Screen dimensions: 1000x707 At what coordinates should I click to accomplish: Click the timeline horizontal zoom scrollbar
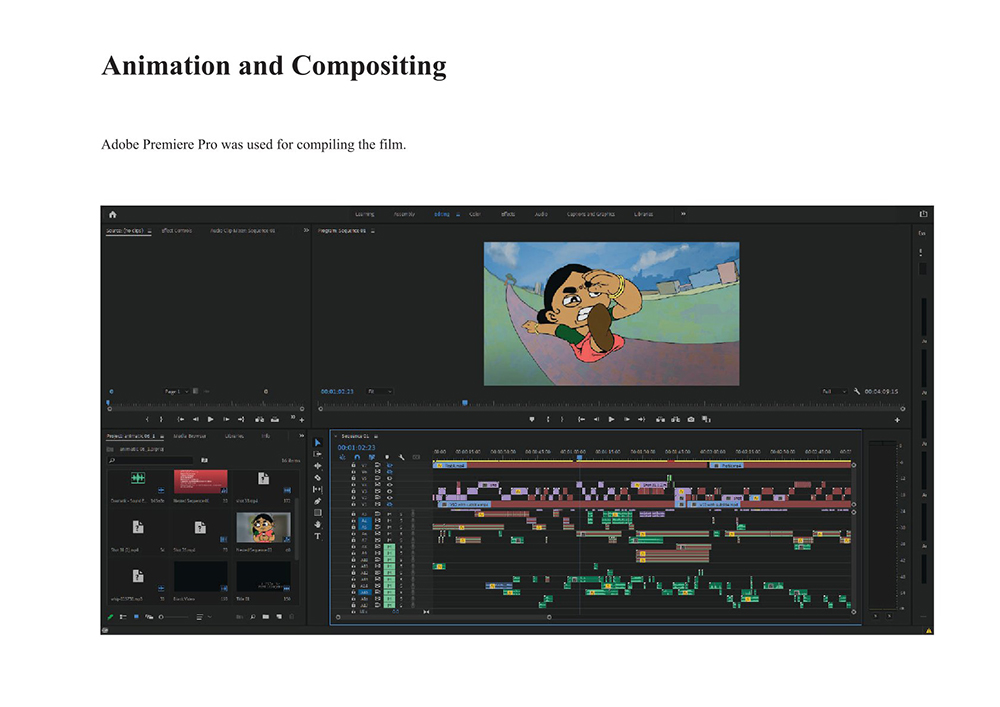443,617
